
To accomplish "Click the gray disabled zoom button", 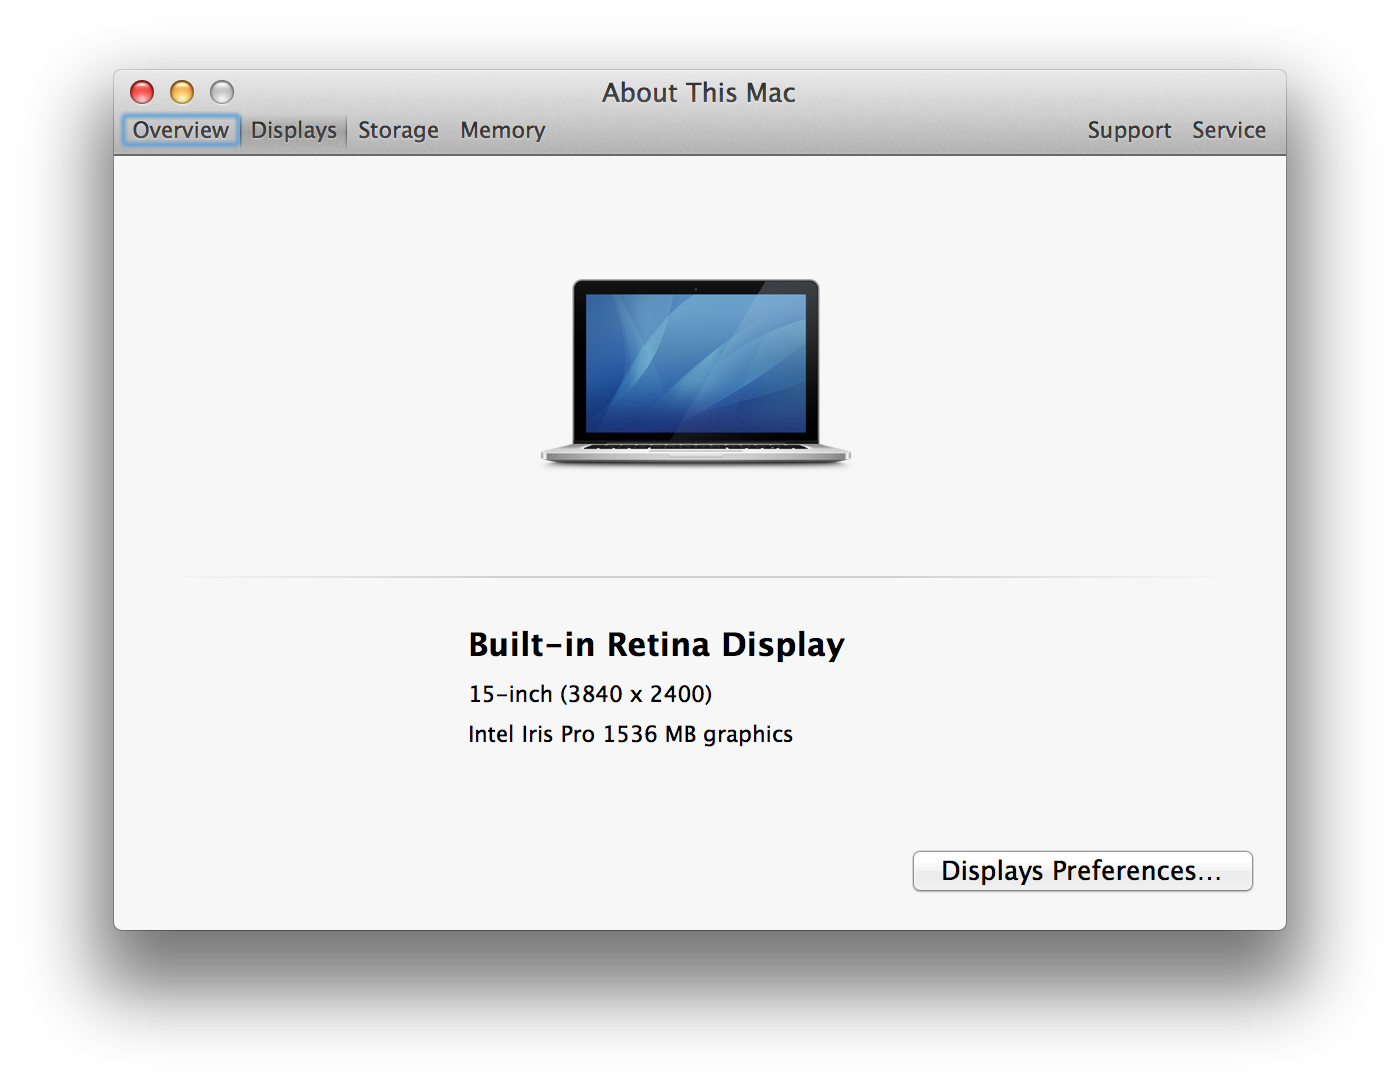I will click(x=222, y=92).
